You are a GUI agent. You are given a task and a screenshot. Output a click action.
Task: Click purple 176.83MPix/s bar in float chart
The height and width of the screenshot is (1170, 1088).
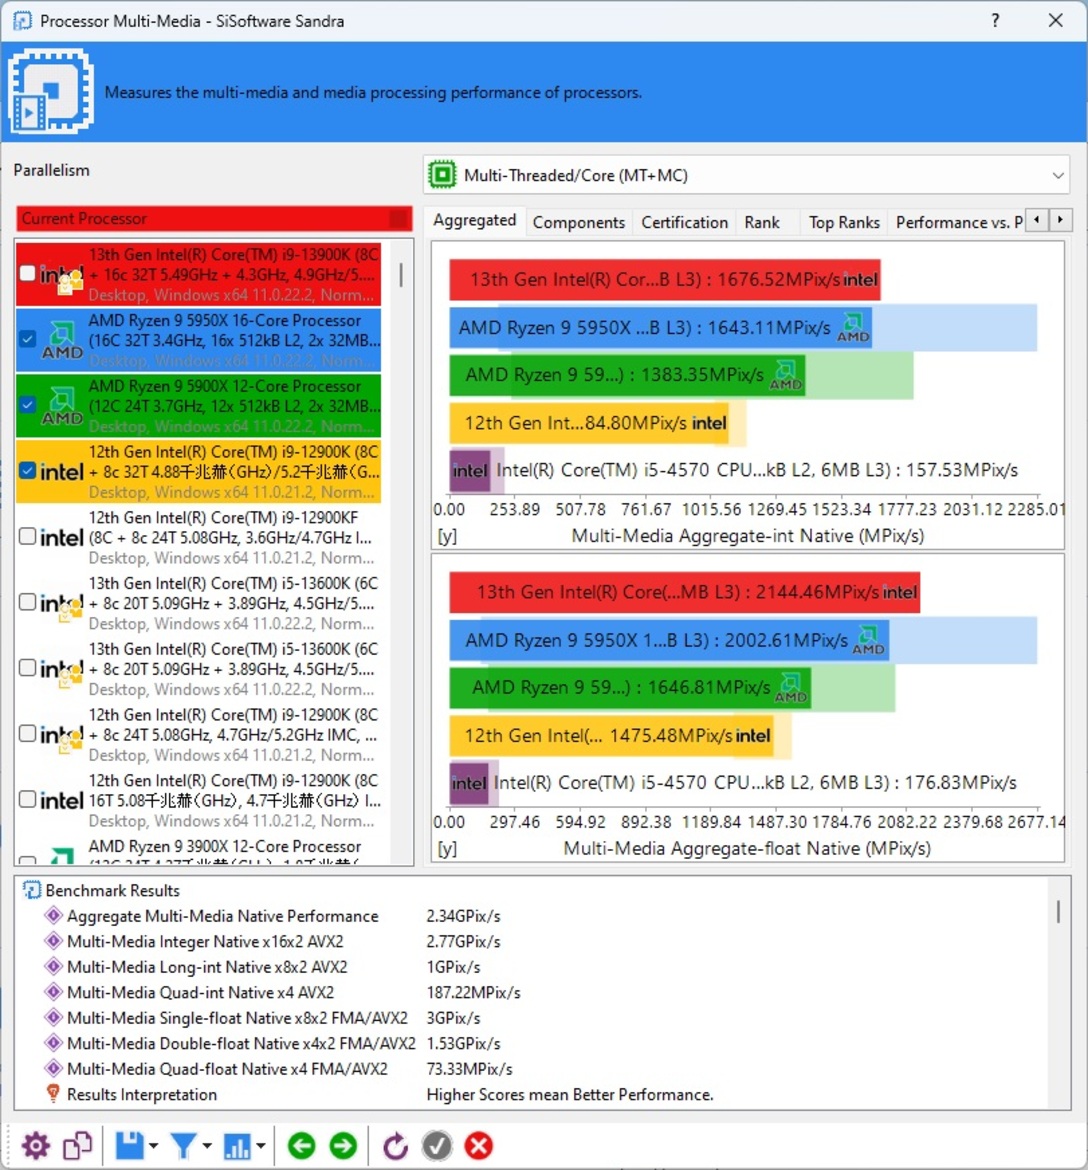pos(469,783)
